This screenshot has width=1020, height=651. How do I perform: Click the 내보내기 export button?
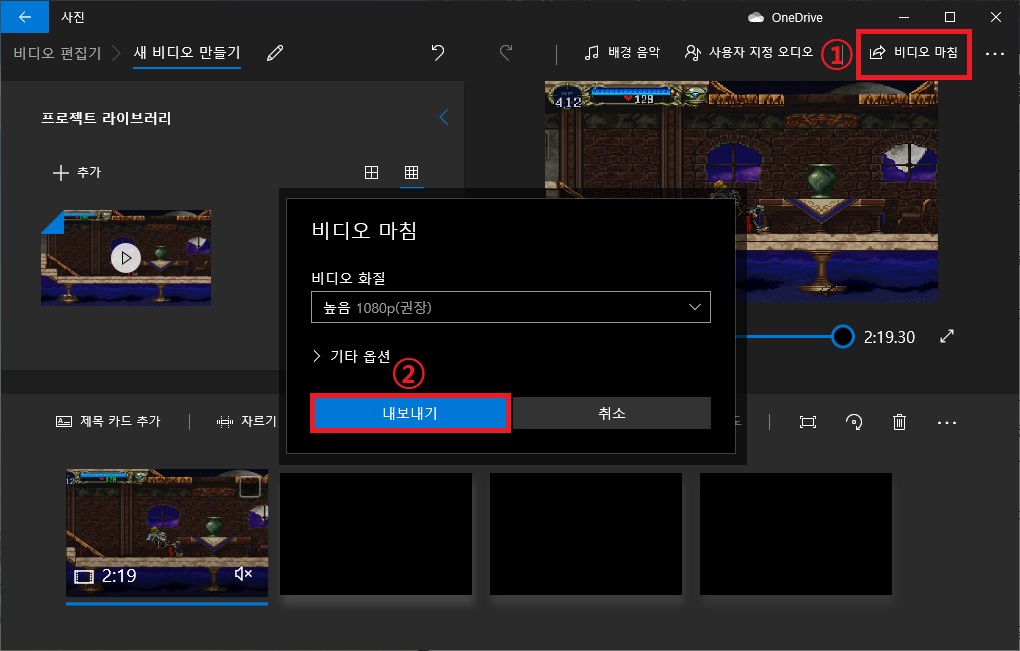(x=410, y=413)
